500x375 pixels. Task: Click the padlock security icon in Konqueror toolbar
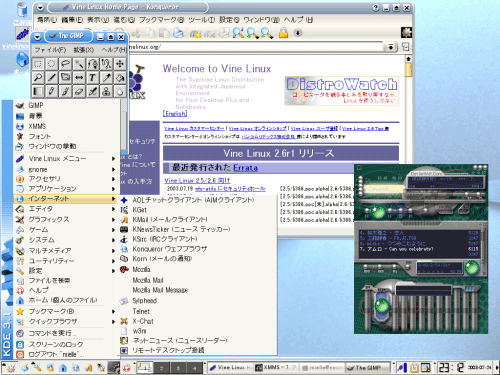pos(283,33)
